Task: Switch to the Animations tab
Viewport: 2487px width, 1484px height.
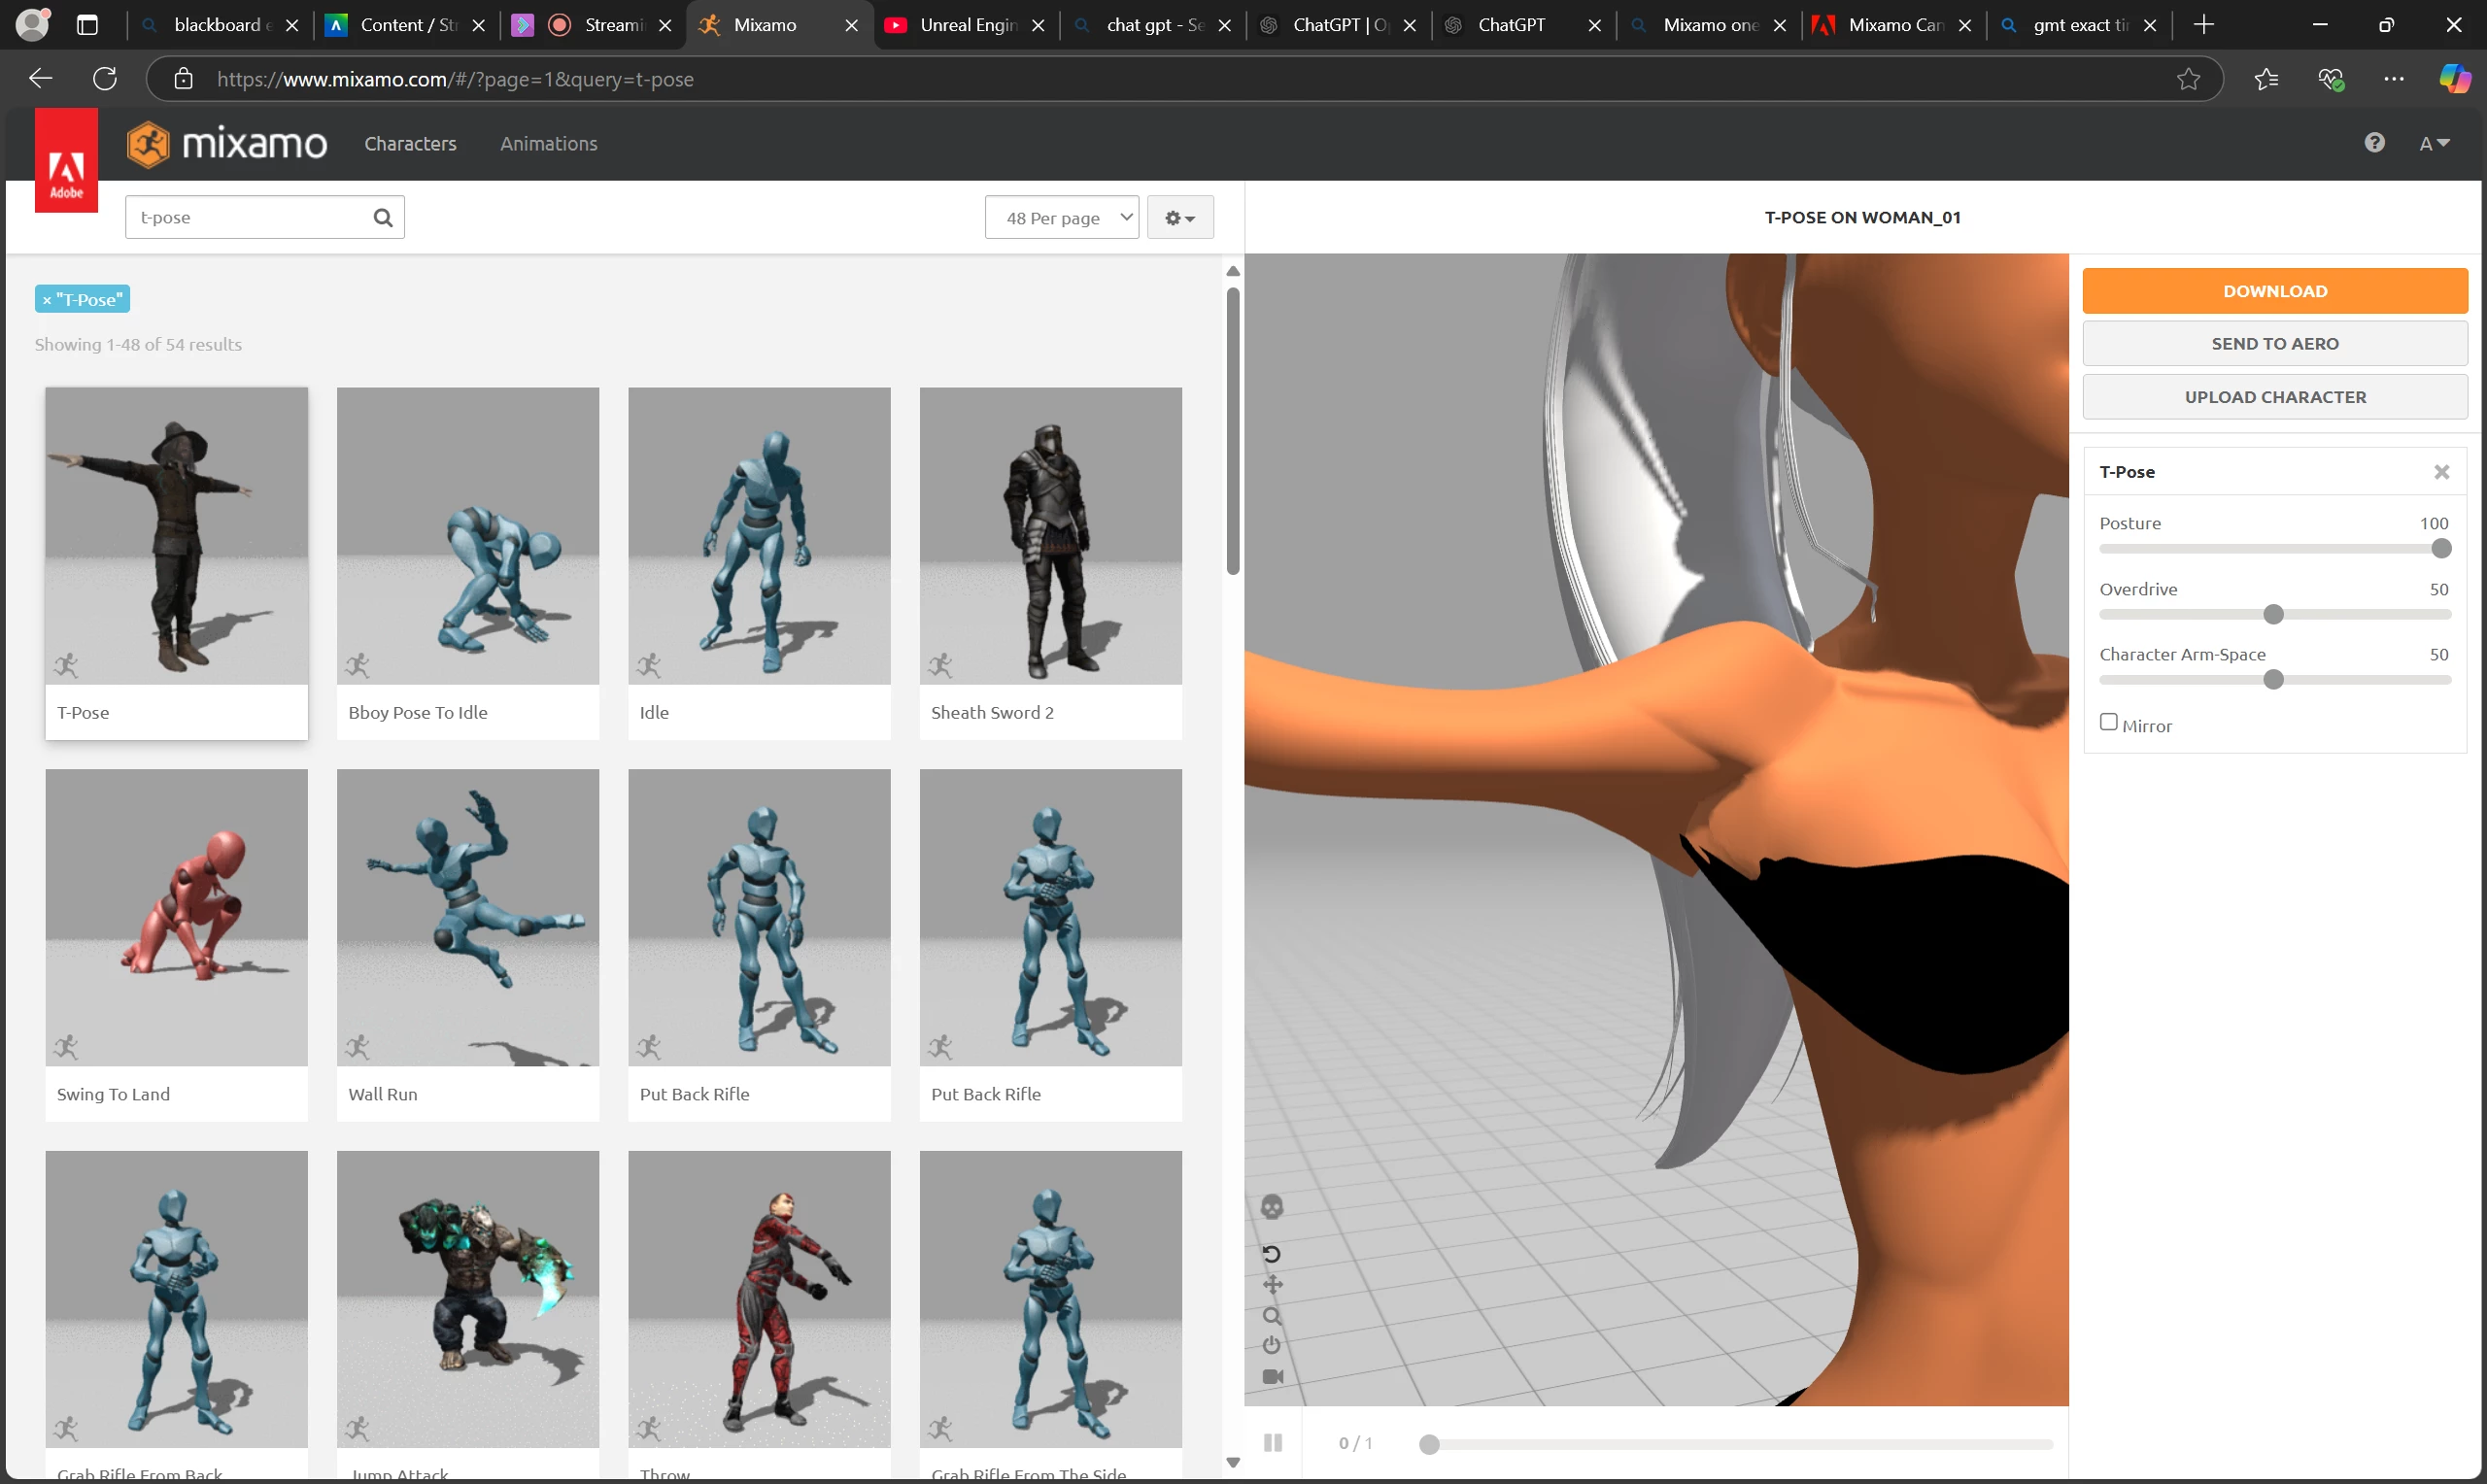Action: [x=548, y=144]
